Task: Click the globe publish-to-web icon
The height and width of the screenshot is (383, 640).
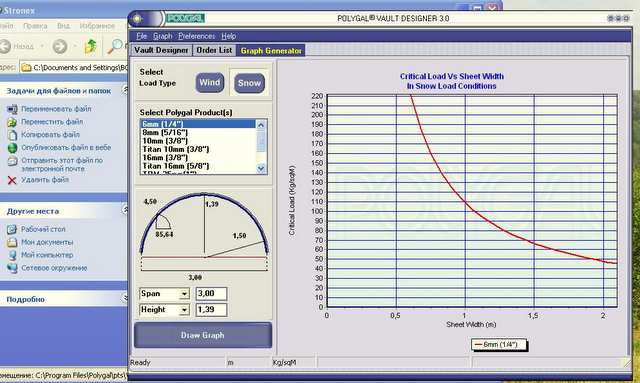Action: click(x=12, y=148)
